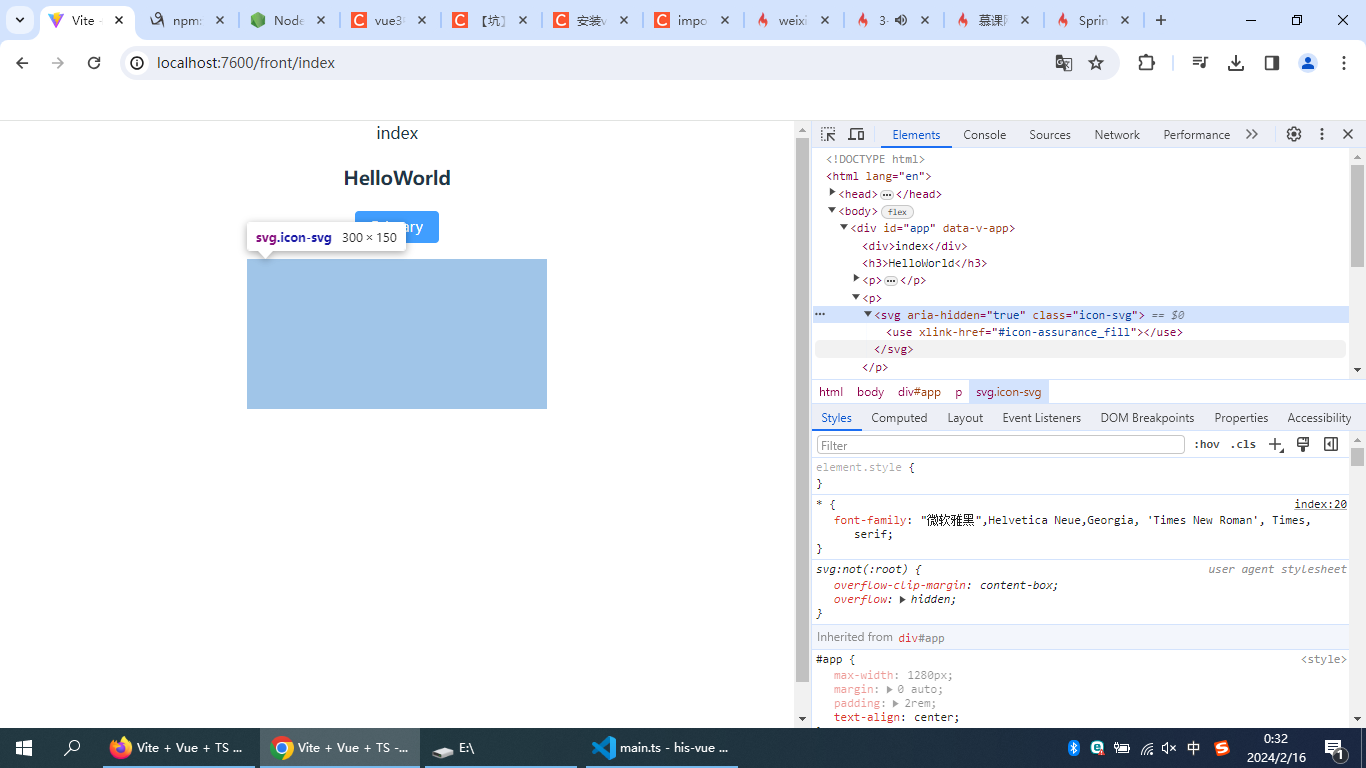
Task: Expand the overflow hidden shorthand triangle
Action: click(x=903, y=599)
